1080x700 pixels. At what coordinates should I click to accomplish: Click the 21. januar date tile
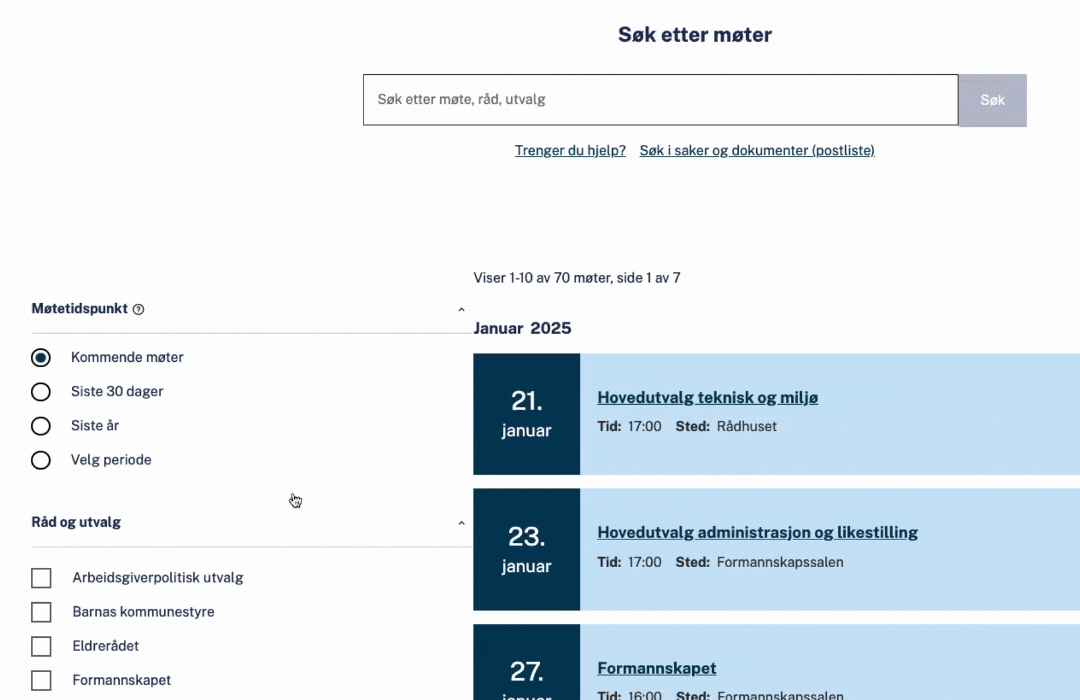tap(526, 414)
